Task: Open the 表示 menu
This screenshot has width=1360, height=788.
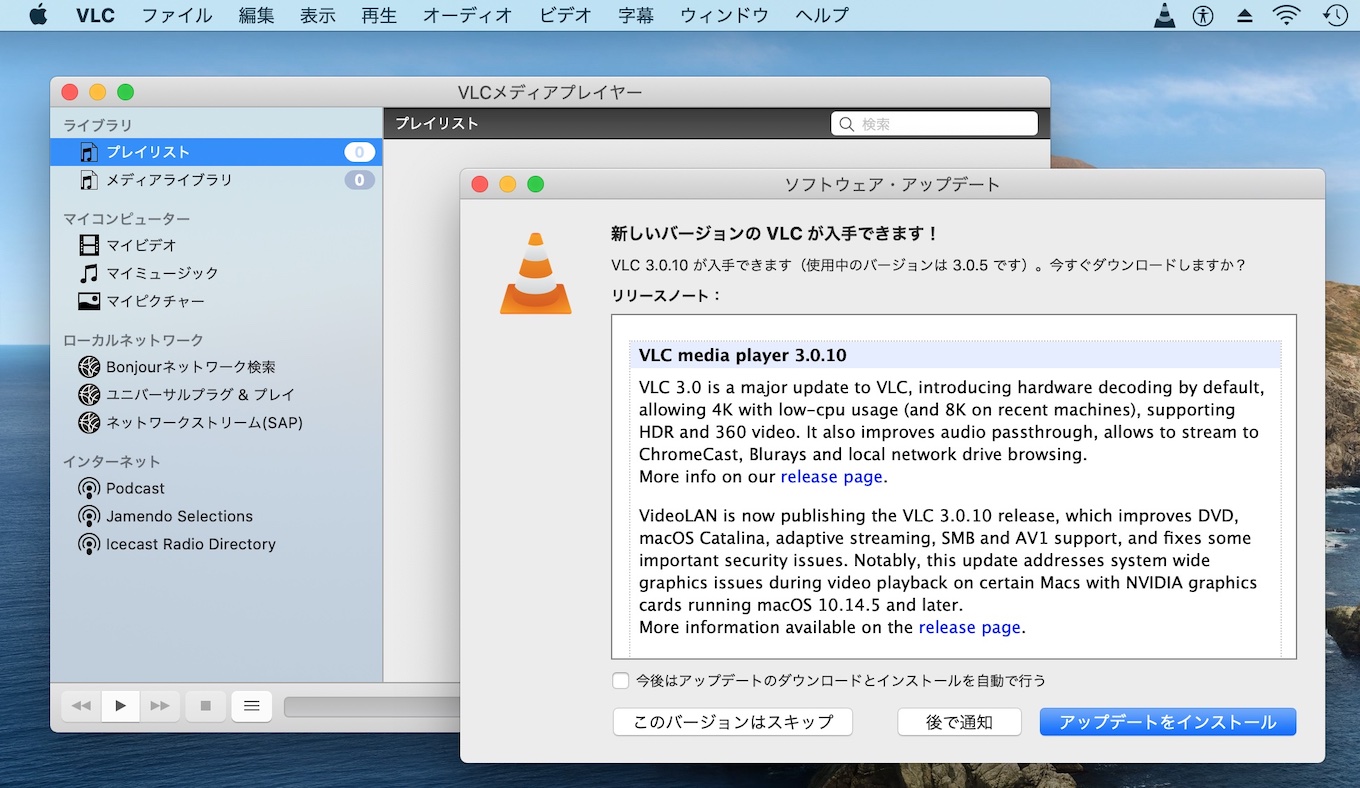Action: [x=318, y=15]
